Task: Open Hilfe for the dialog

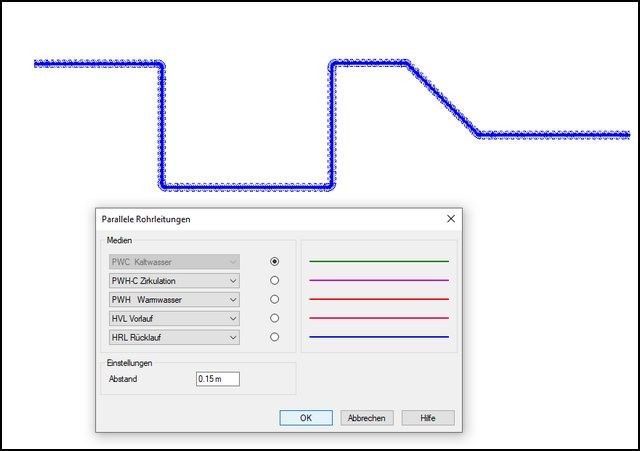Action: point(428,418)
